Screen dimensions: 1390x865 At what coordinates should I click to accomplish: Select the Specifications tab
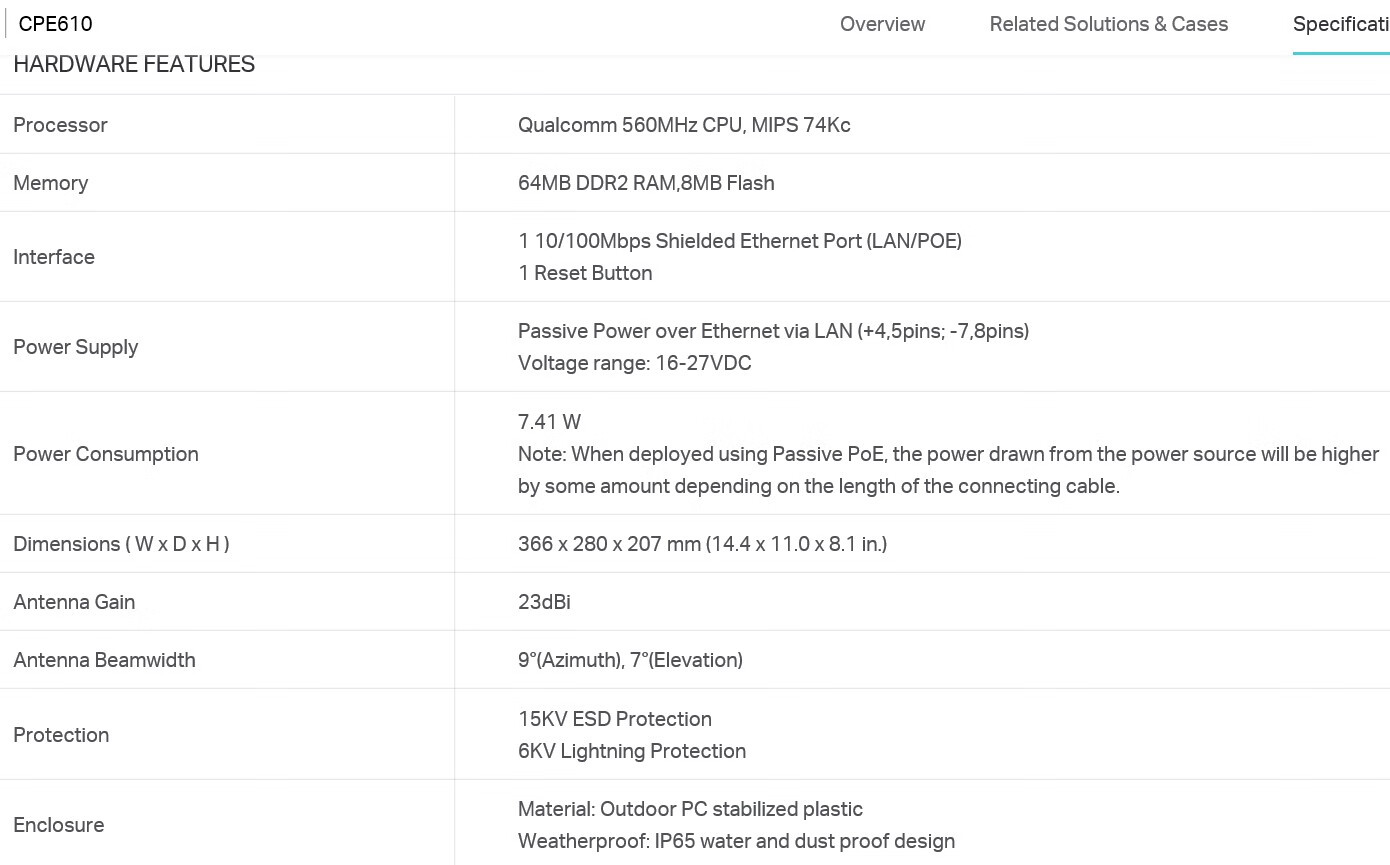1341,24
